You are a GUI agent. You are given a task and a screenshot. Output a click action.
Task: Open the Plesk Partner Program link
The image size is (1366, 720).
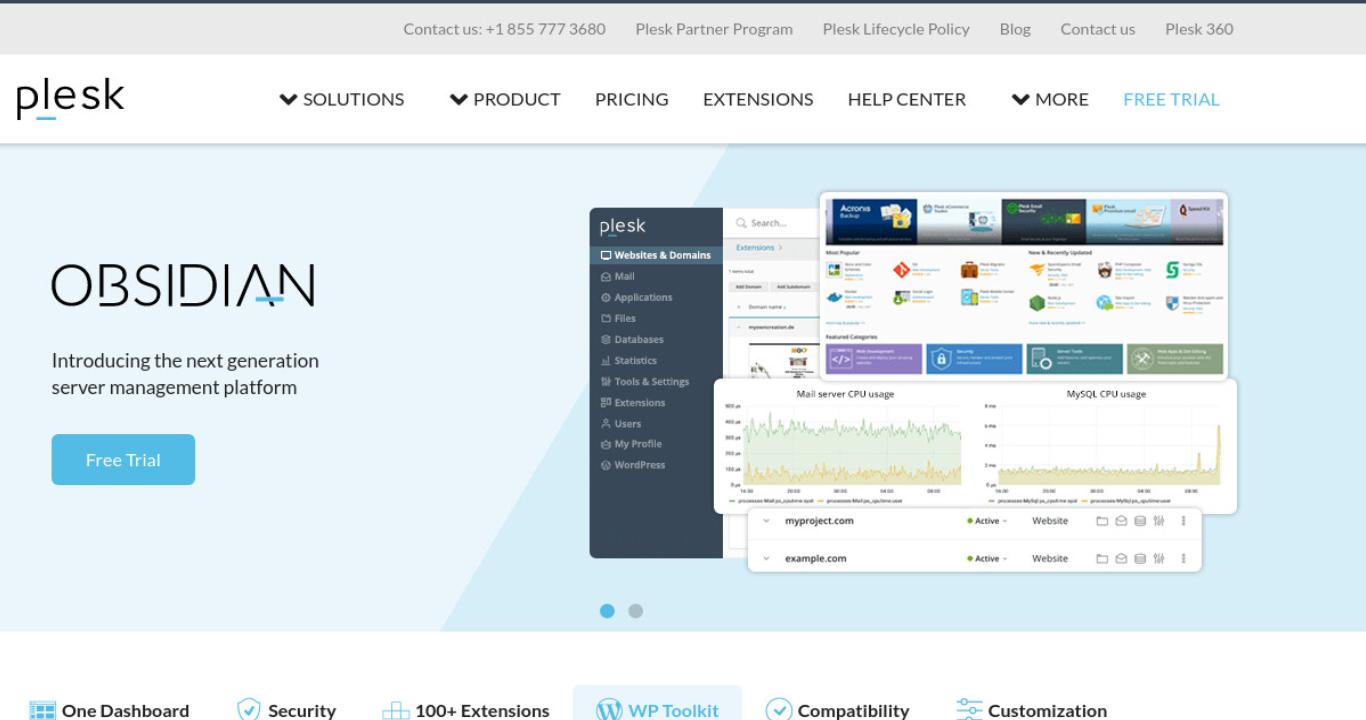[x=714, y=29]
